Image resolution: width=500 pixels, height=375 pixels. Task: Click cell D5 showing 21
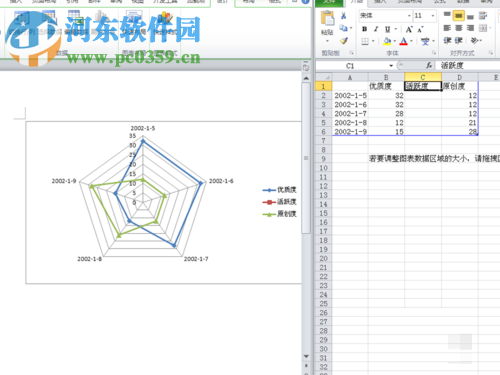460,122
